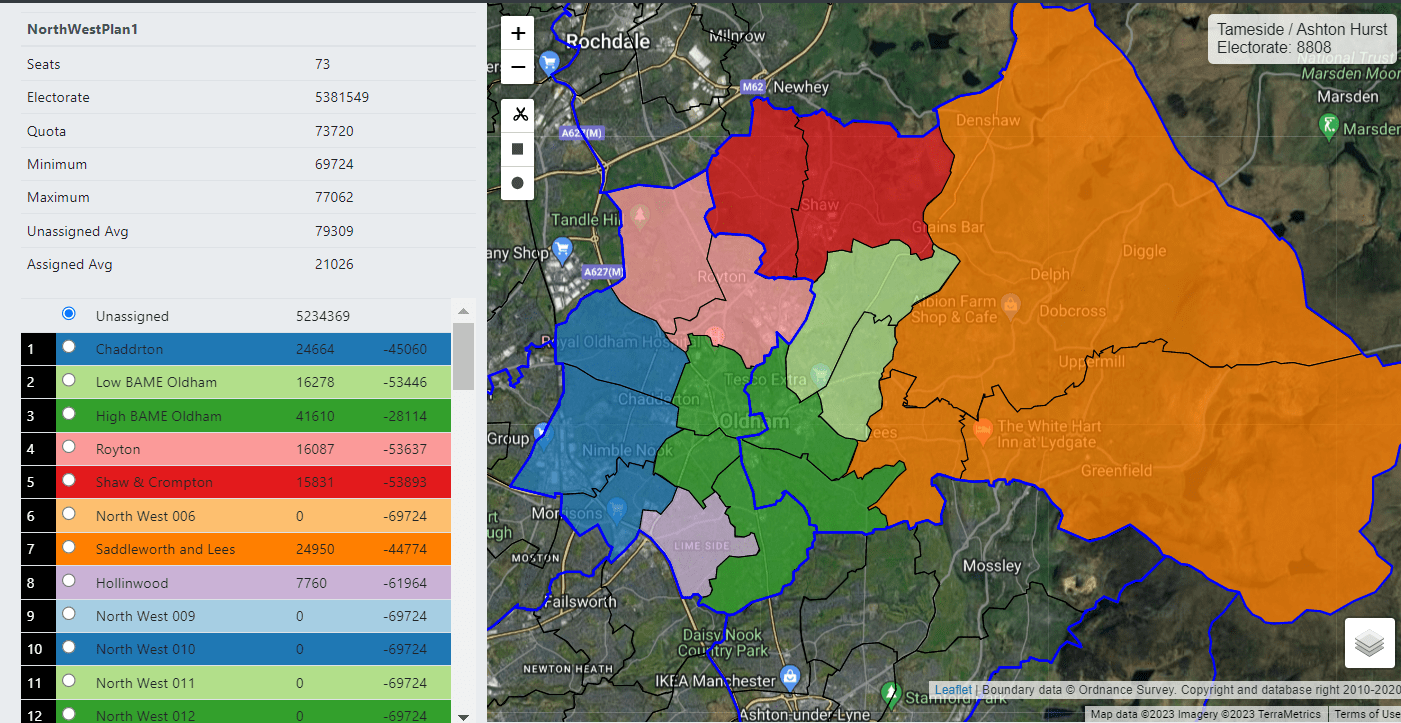The width and height of the screenshot is (1401, 723).
Task: Select the rectangle selection tool
Action: click(517, 148)
